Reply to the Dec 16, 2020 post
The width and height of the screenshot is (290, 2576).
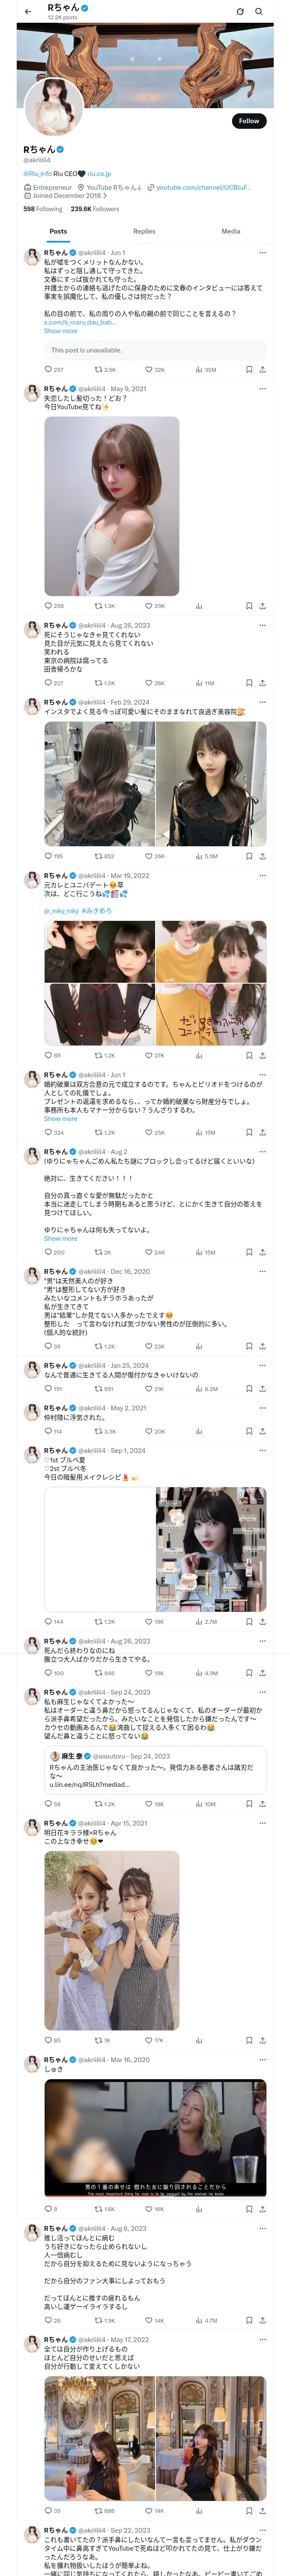point(48,1346)
